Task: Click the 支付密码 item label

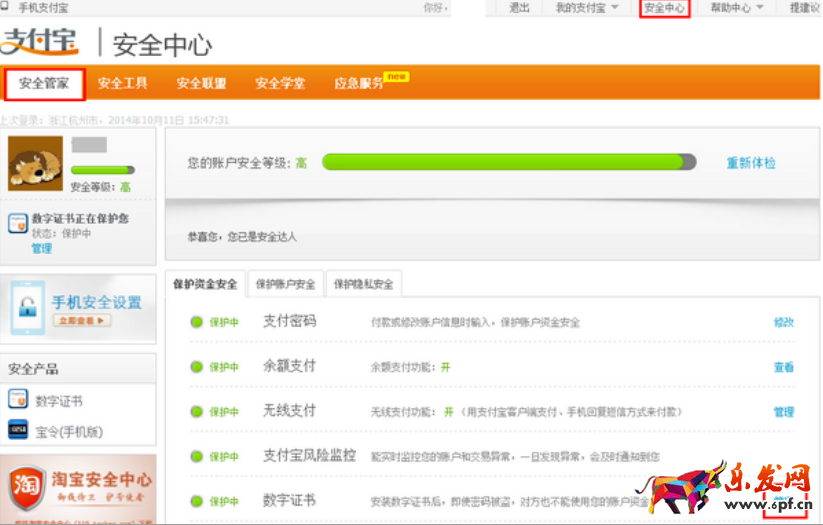Action: tap(290, 321)
